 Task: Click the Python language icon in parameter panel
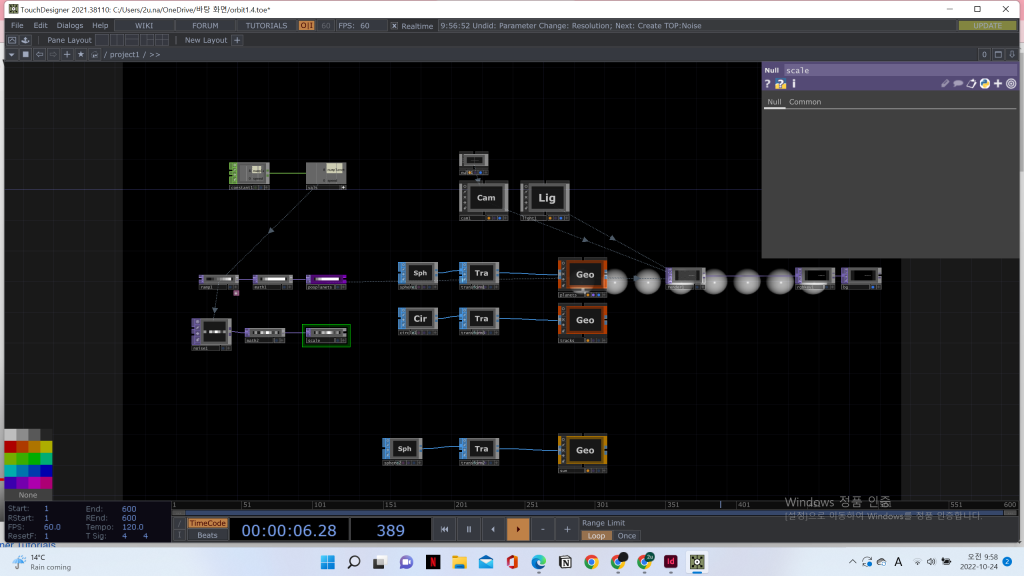point(985,84)
